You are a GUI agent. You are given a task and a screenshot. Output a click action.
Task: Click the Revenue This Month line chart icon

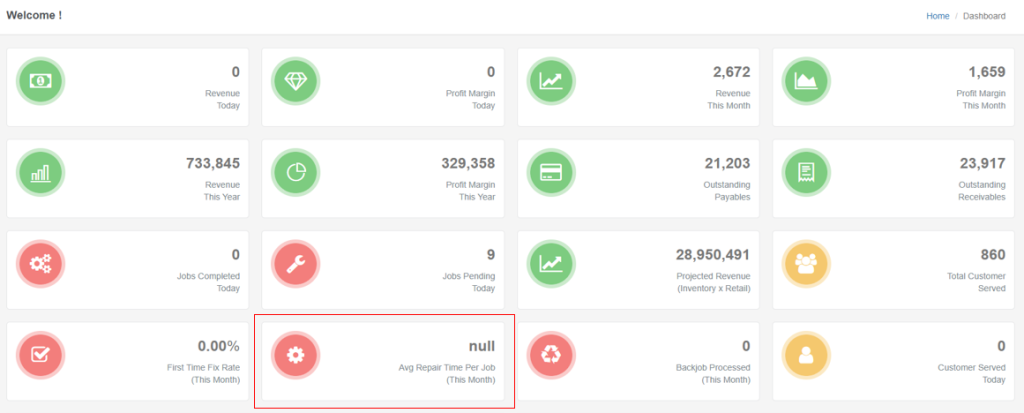(551, 82)
